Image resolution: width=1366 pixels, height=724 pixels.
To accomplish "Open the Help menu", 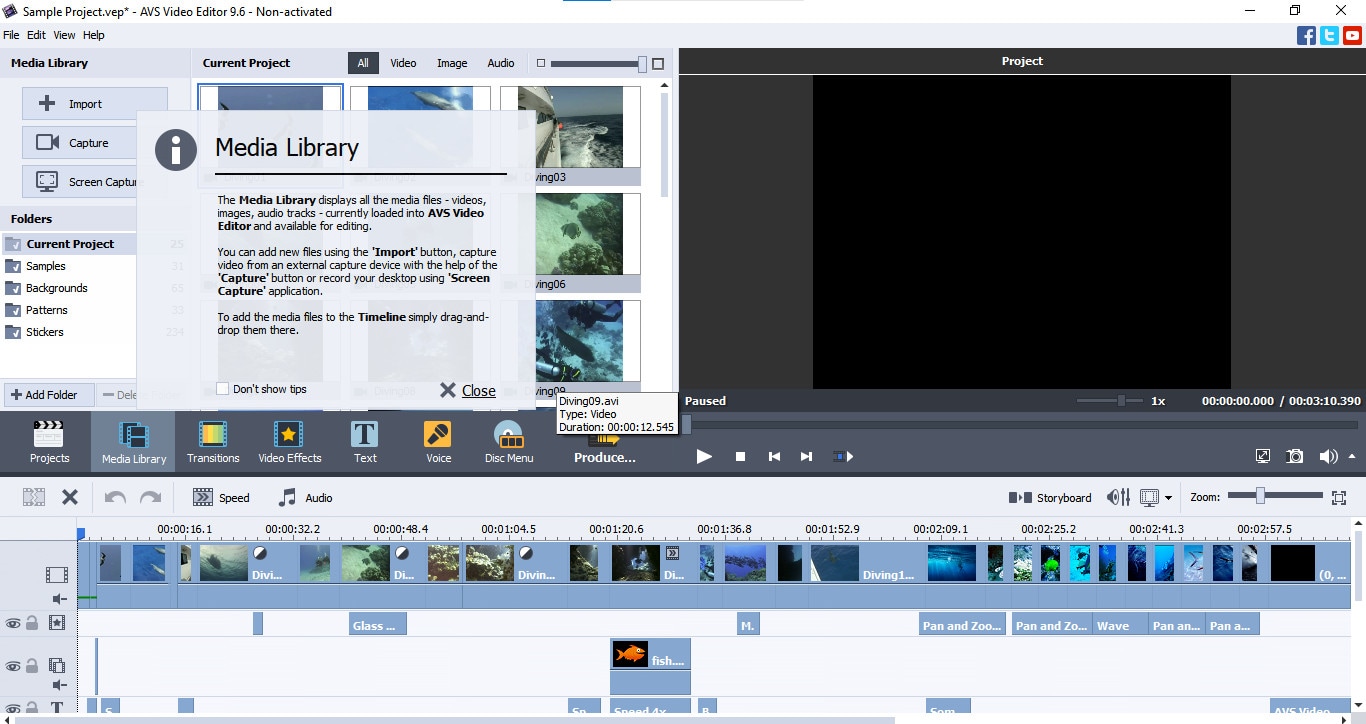I will pyautogui.click(x=94, y=35).
